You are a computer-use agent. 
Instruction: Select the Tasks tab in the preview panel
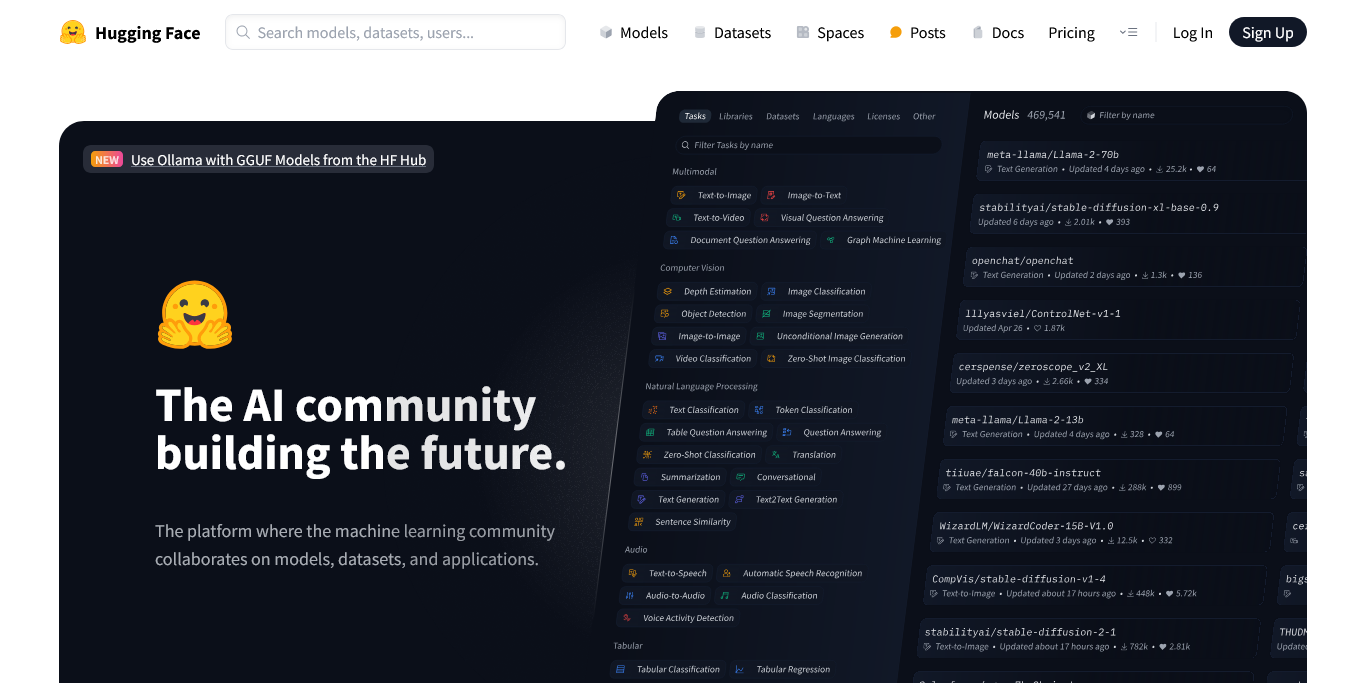pyautogui.click(x=695, y=116)
